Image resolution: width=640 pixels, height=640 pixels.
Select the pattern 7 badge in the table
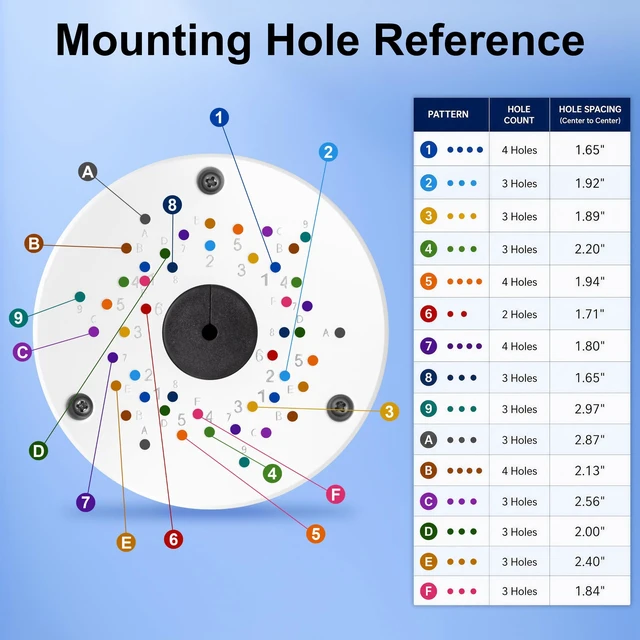[429, 346]
